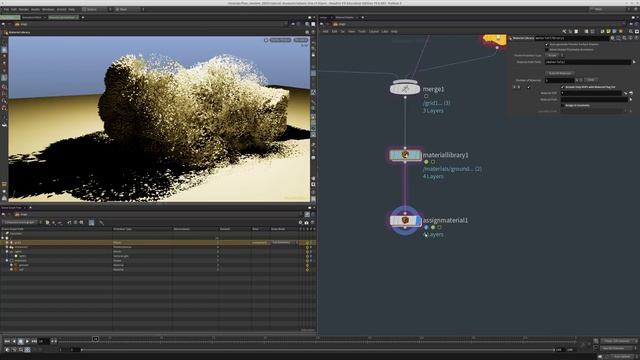Click the back arrow in network path bar

click(322, 24)
